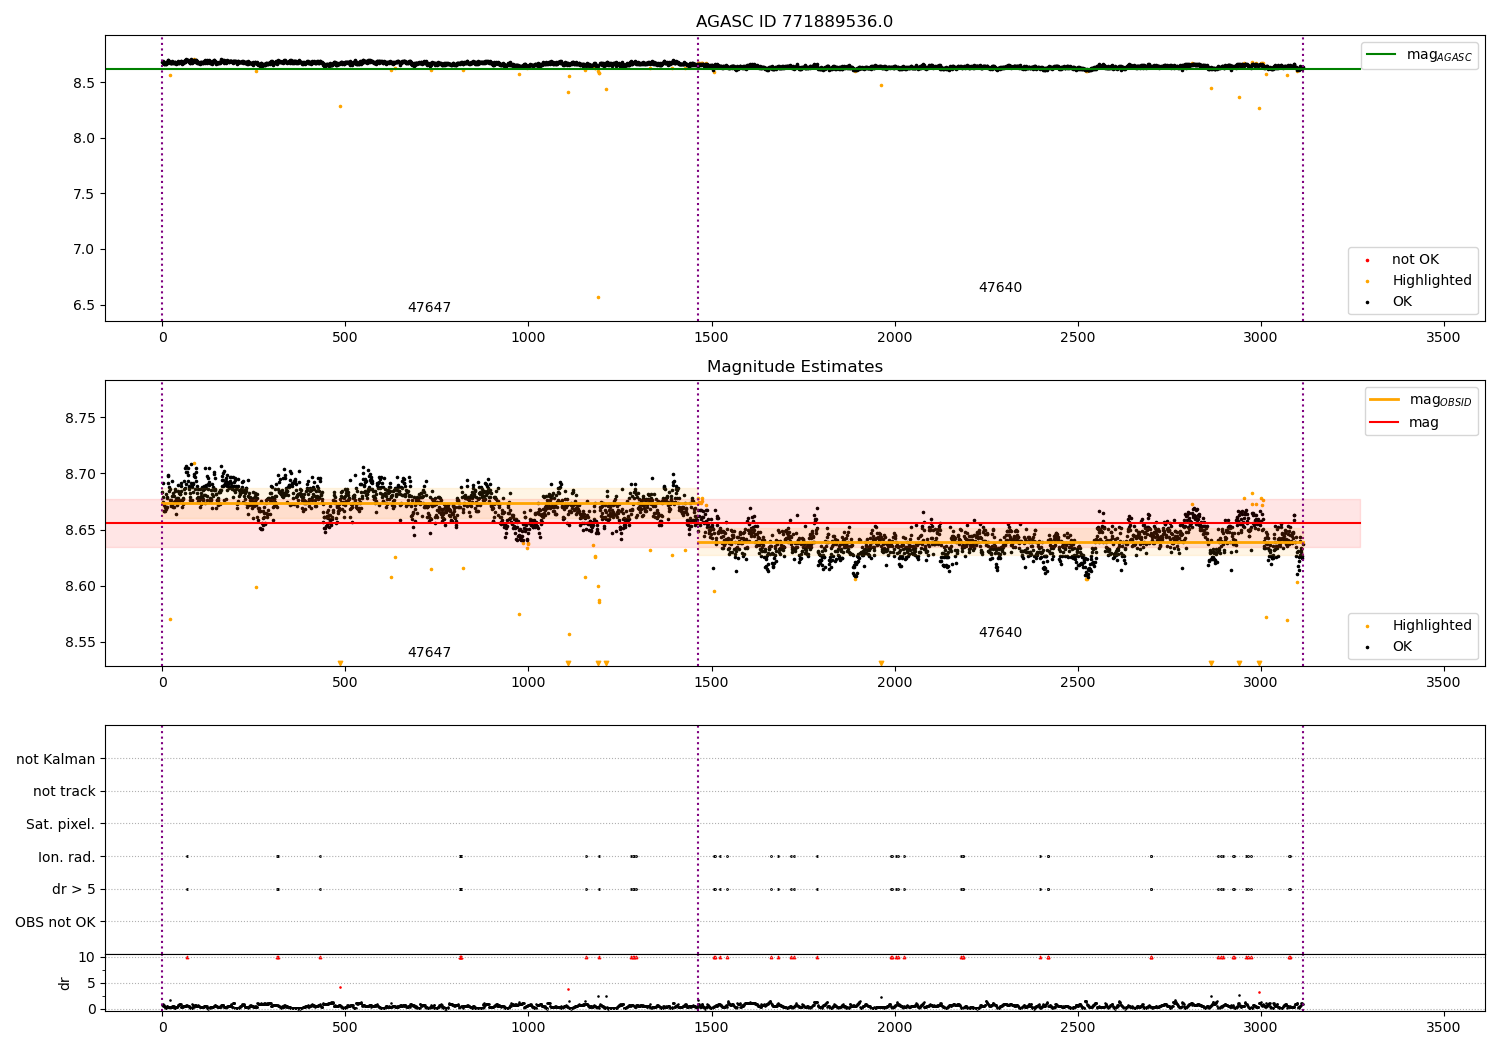Click the "OBS not OK" row label

pyautogui.click(x=55, y=922)
